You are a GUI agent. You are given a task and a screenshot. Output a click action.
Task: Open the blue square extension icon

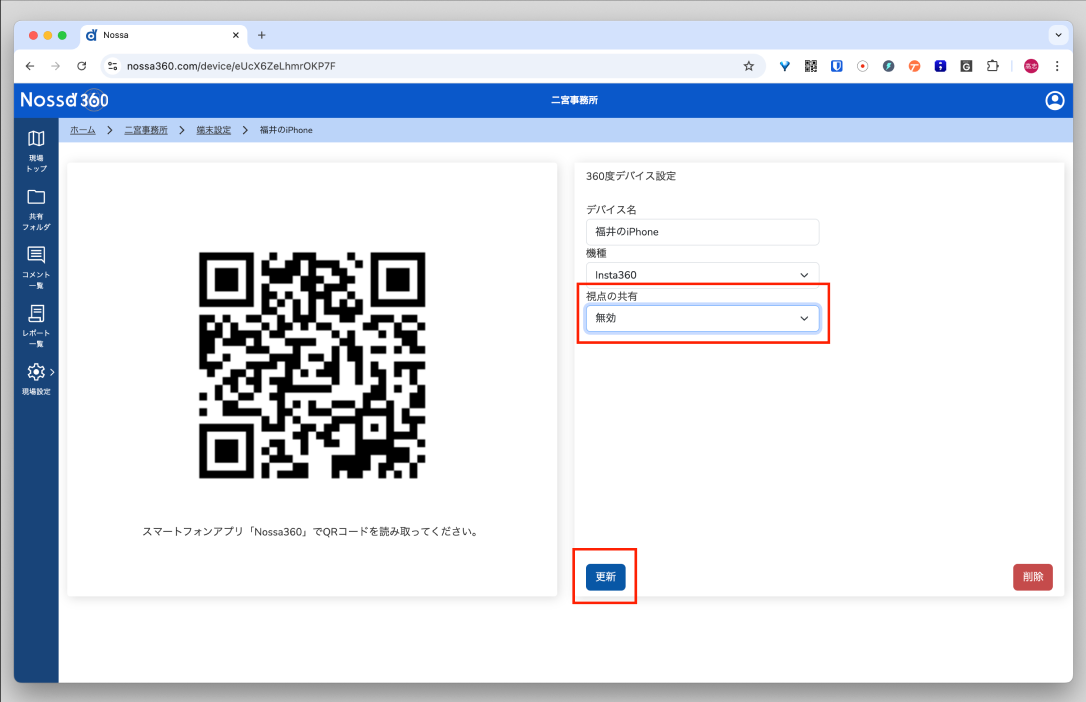[940, 66]
